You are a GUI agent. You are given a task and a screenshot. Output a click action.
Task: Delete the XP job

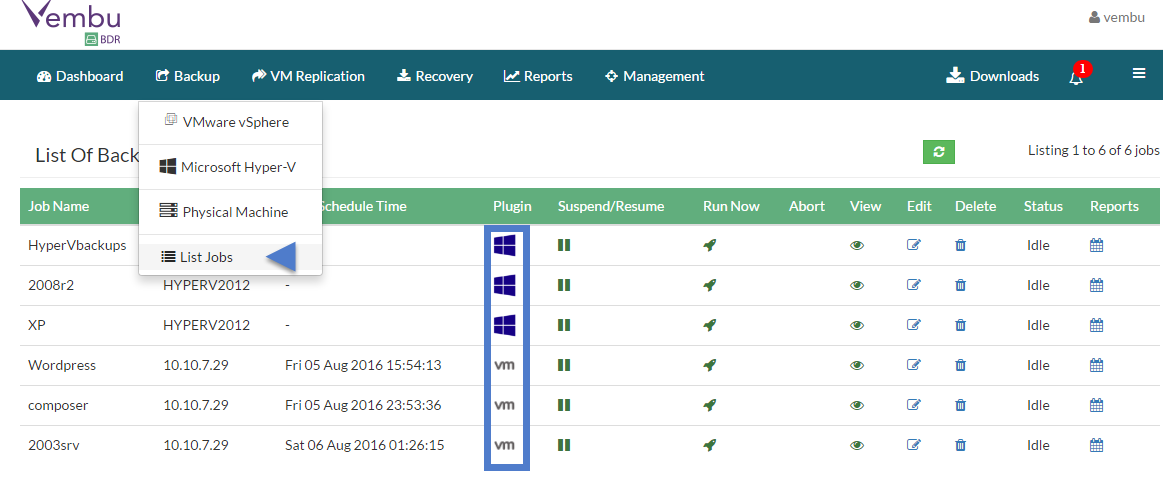click(961, 325)
